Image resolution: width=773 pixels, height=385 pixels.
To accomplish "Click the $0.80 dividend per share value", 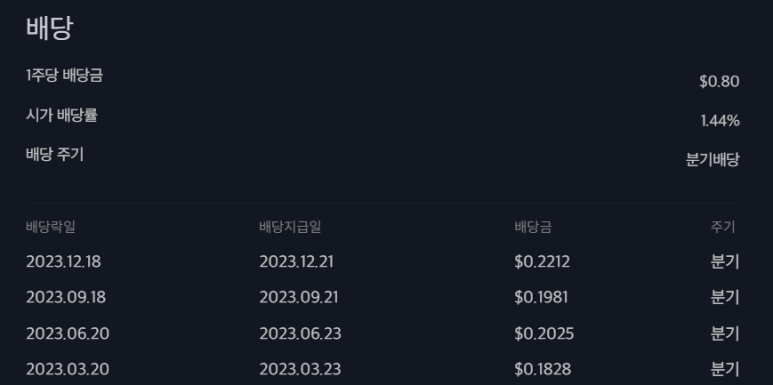I will coord(719,81).
